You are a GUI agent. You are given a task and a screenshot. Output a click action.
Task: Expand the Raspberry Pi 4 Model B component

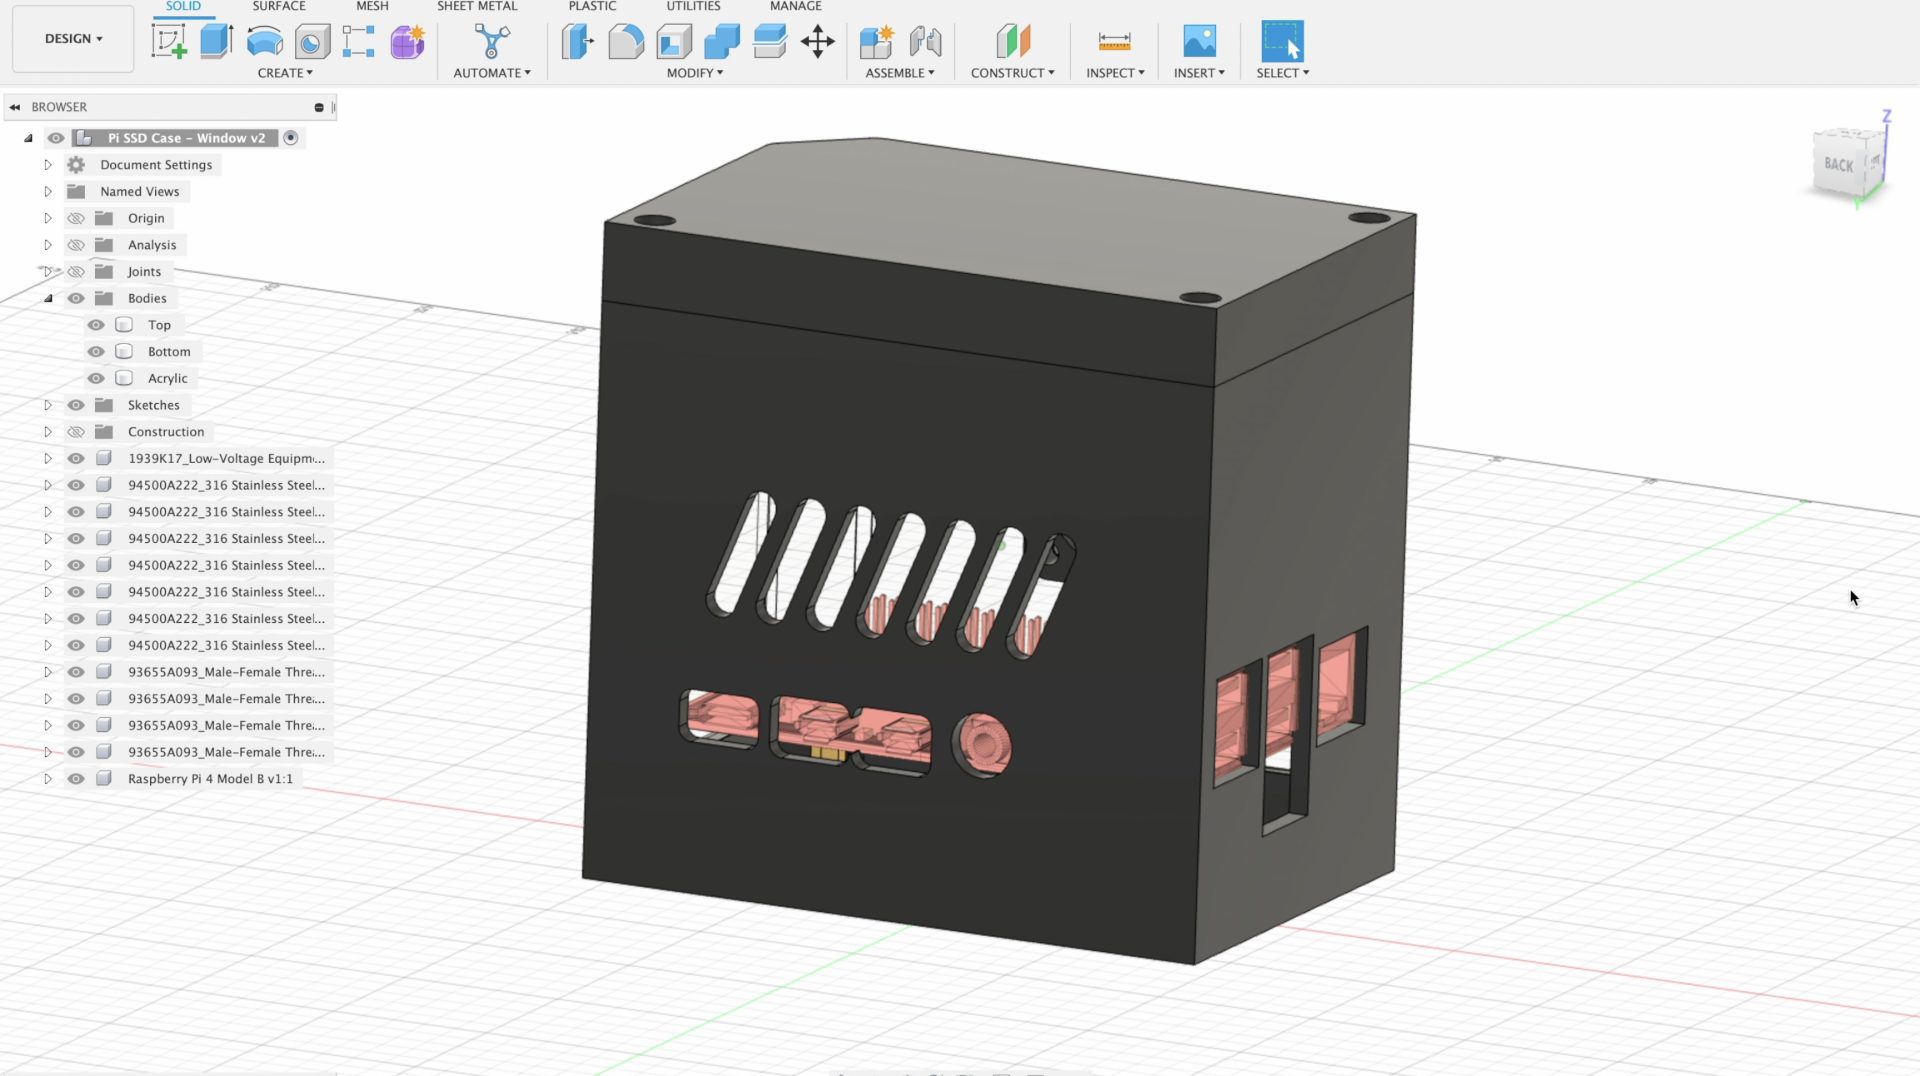tap(47, 778)
